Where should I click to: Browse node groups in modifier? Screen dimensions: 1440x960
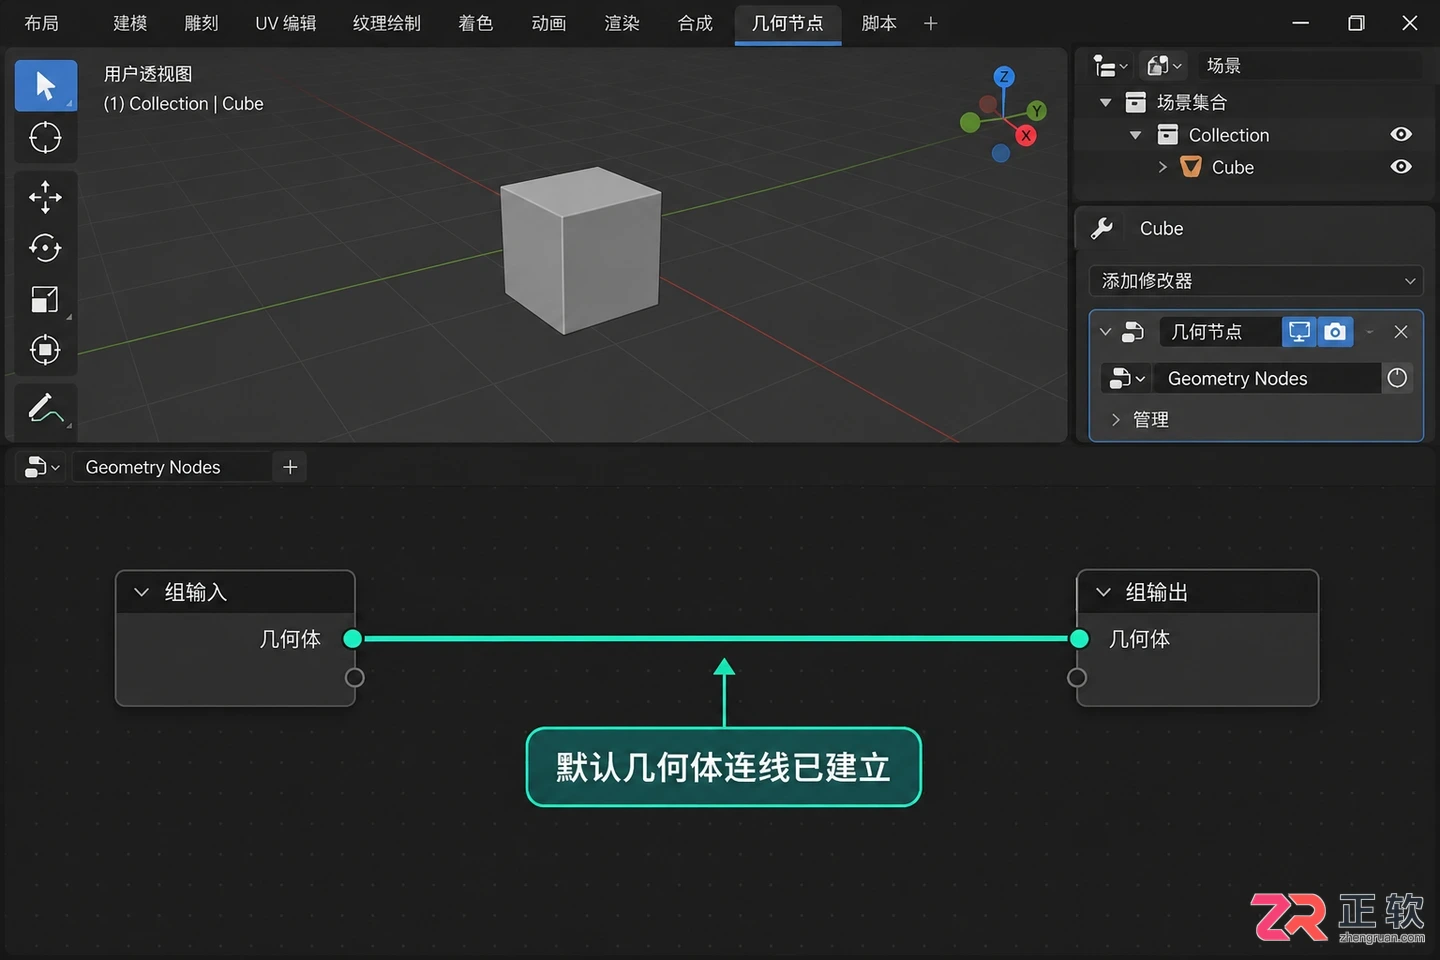1127,378
